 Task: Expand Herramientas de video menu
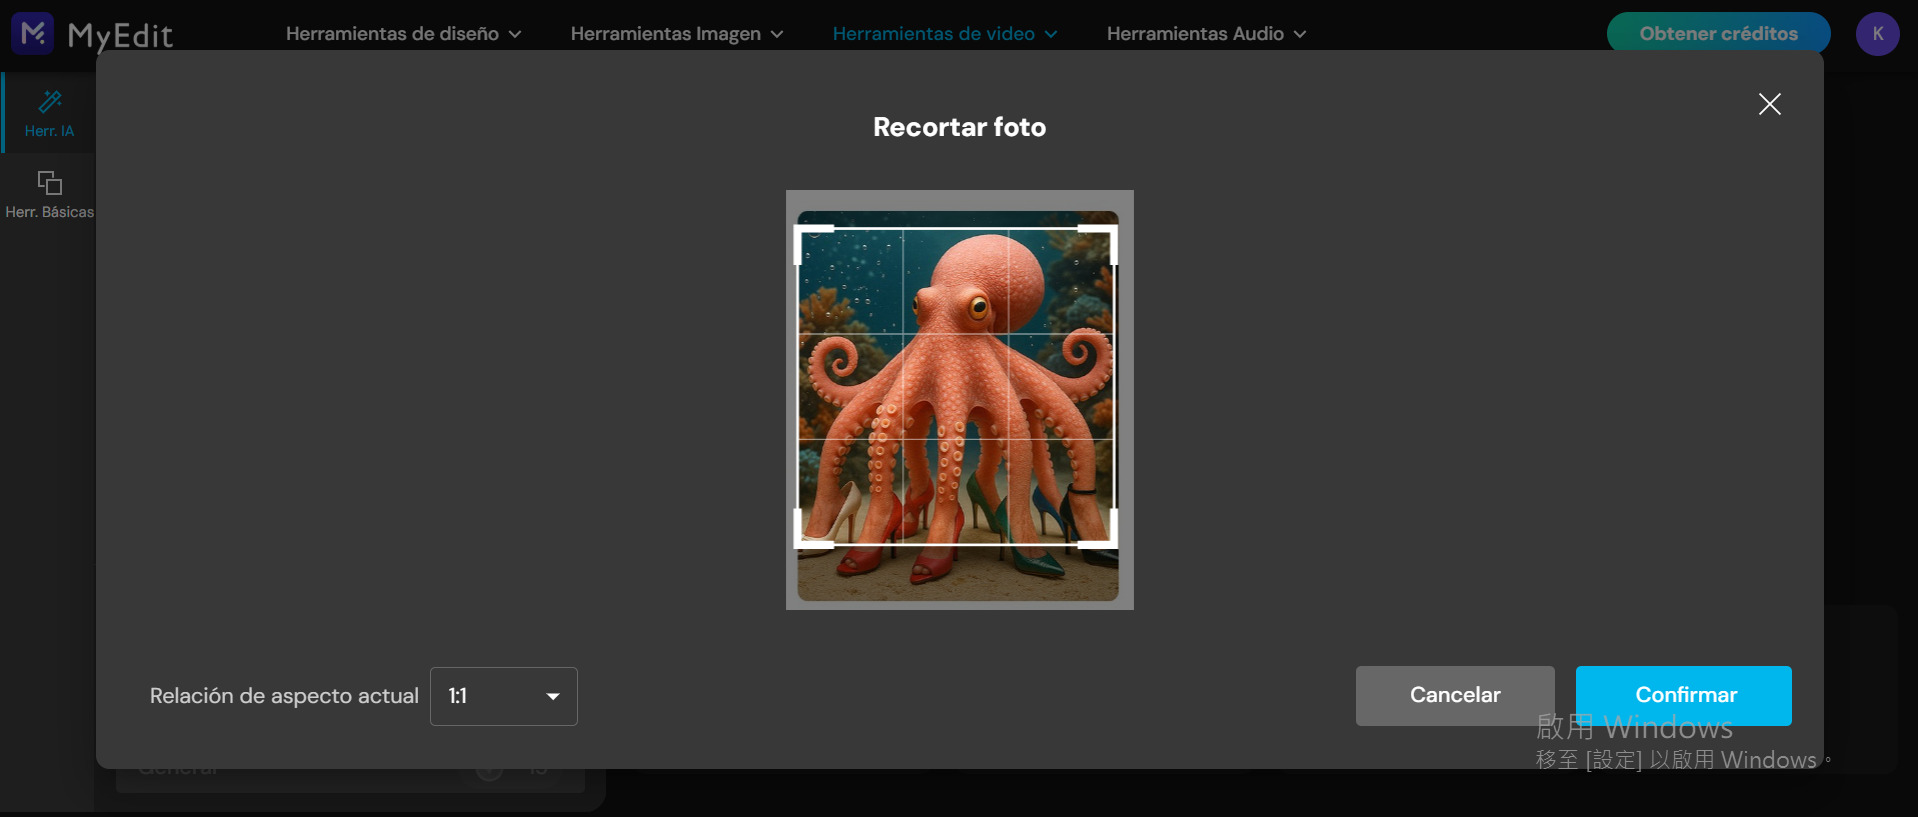coord(944,34)
